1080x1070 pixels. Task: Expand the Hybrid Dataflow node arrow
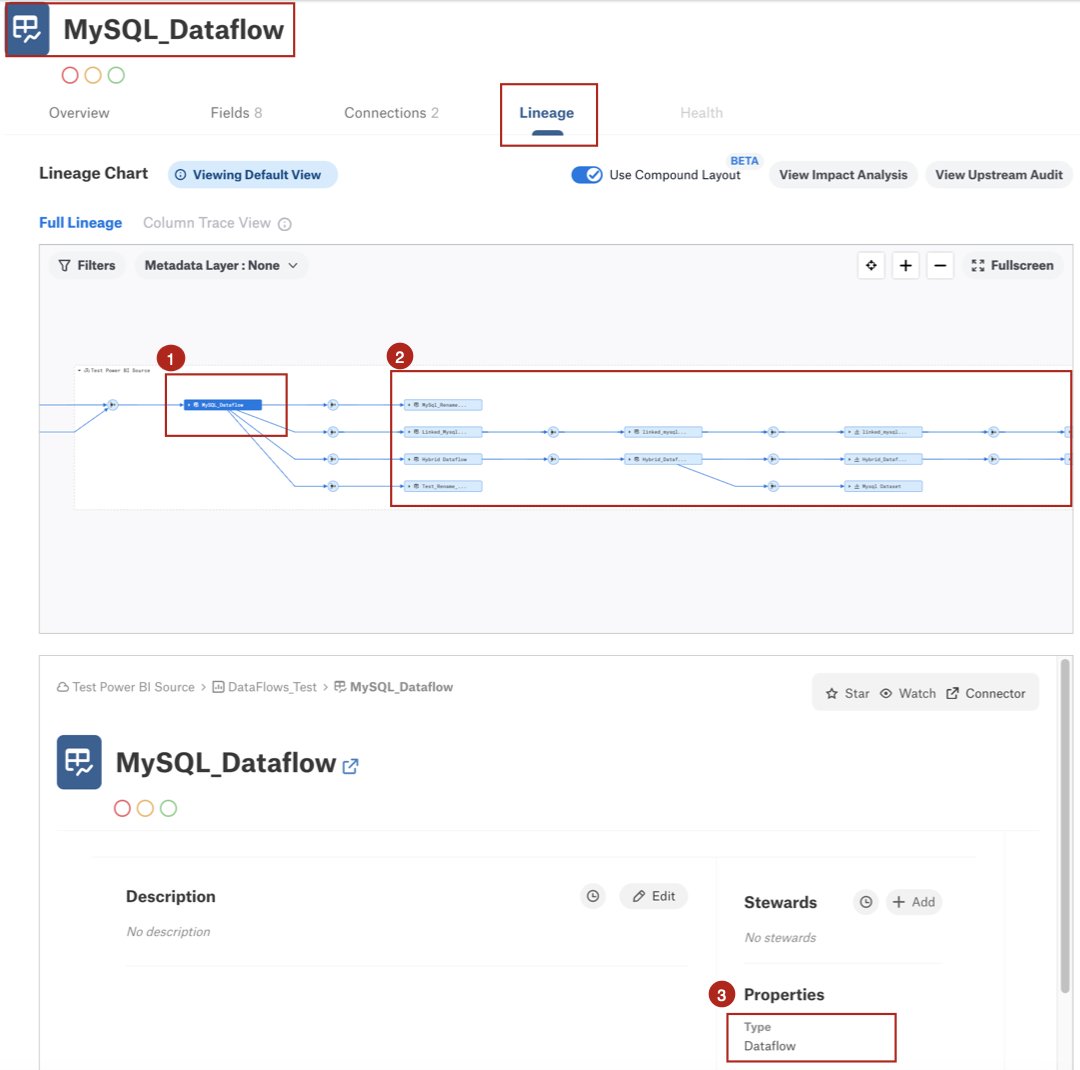pyautogui.click(x=409, y=459)
